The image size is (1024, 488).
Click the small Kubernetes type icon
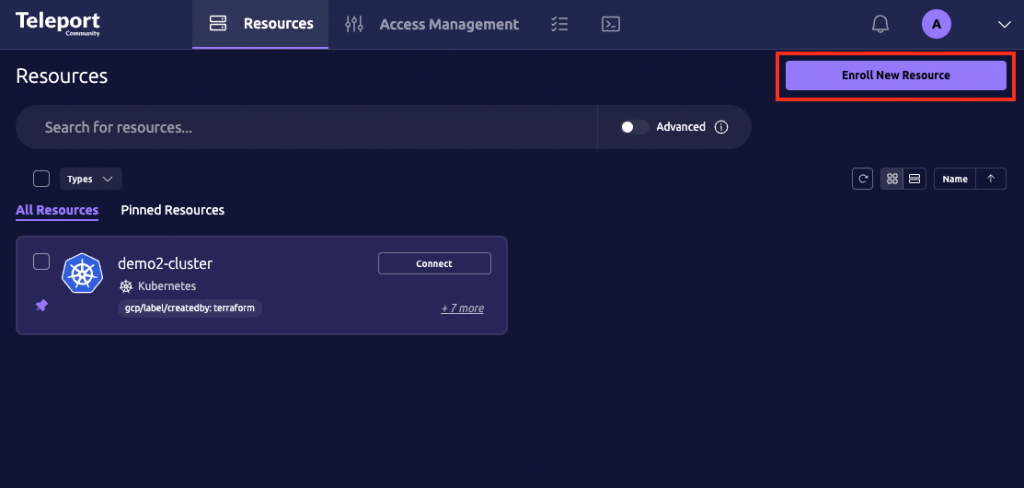[x=126, y=286]
